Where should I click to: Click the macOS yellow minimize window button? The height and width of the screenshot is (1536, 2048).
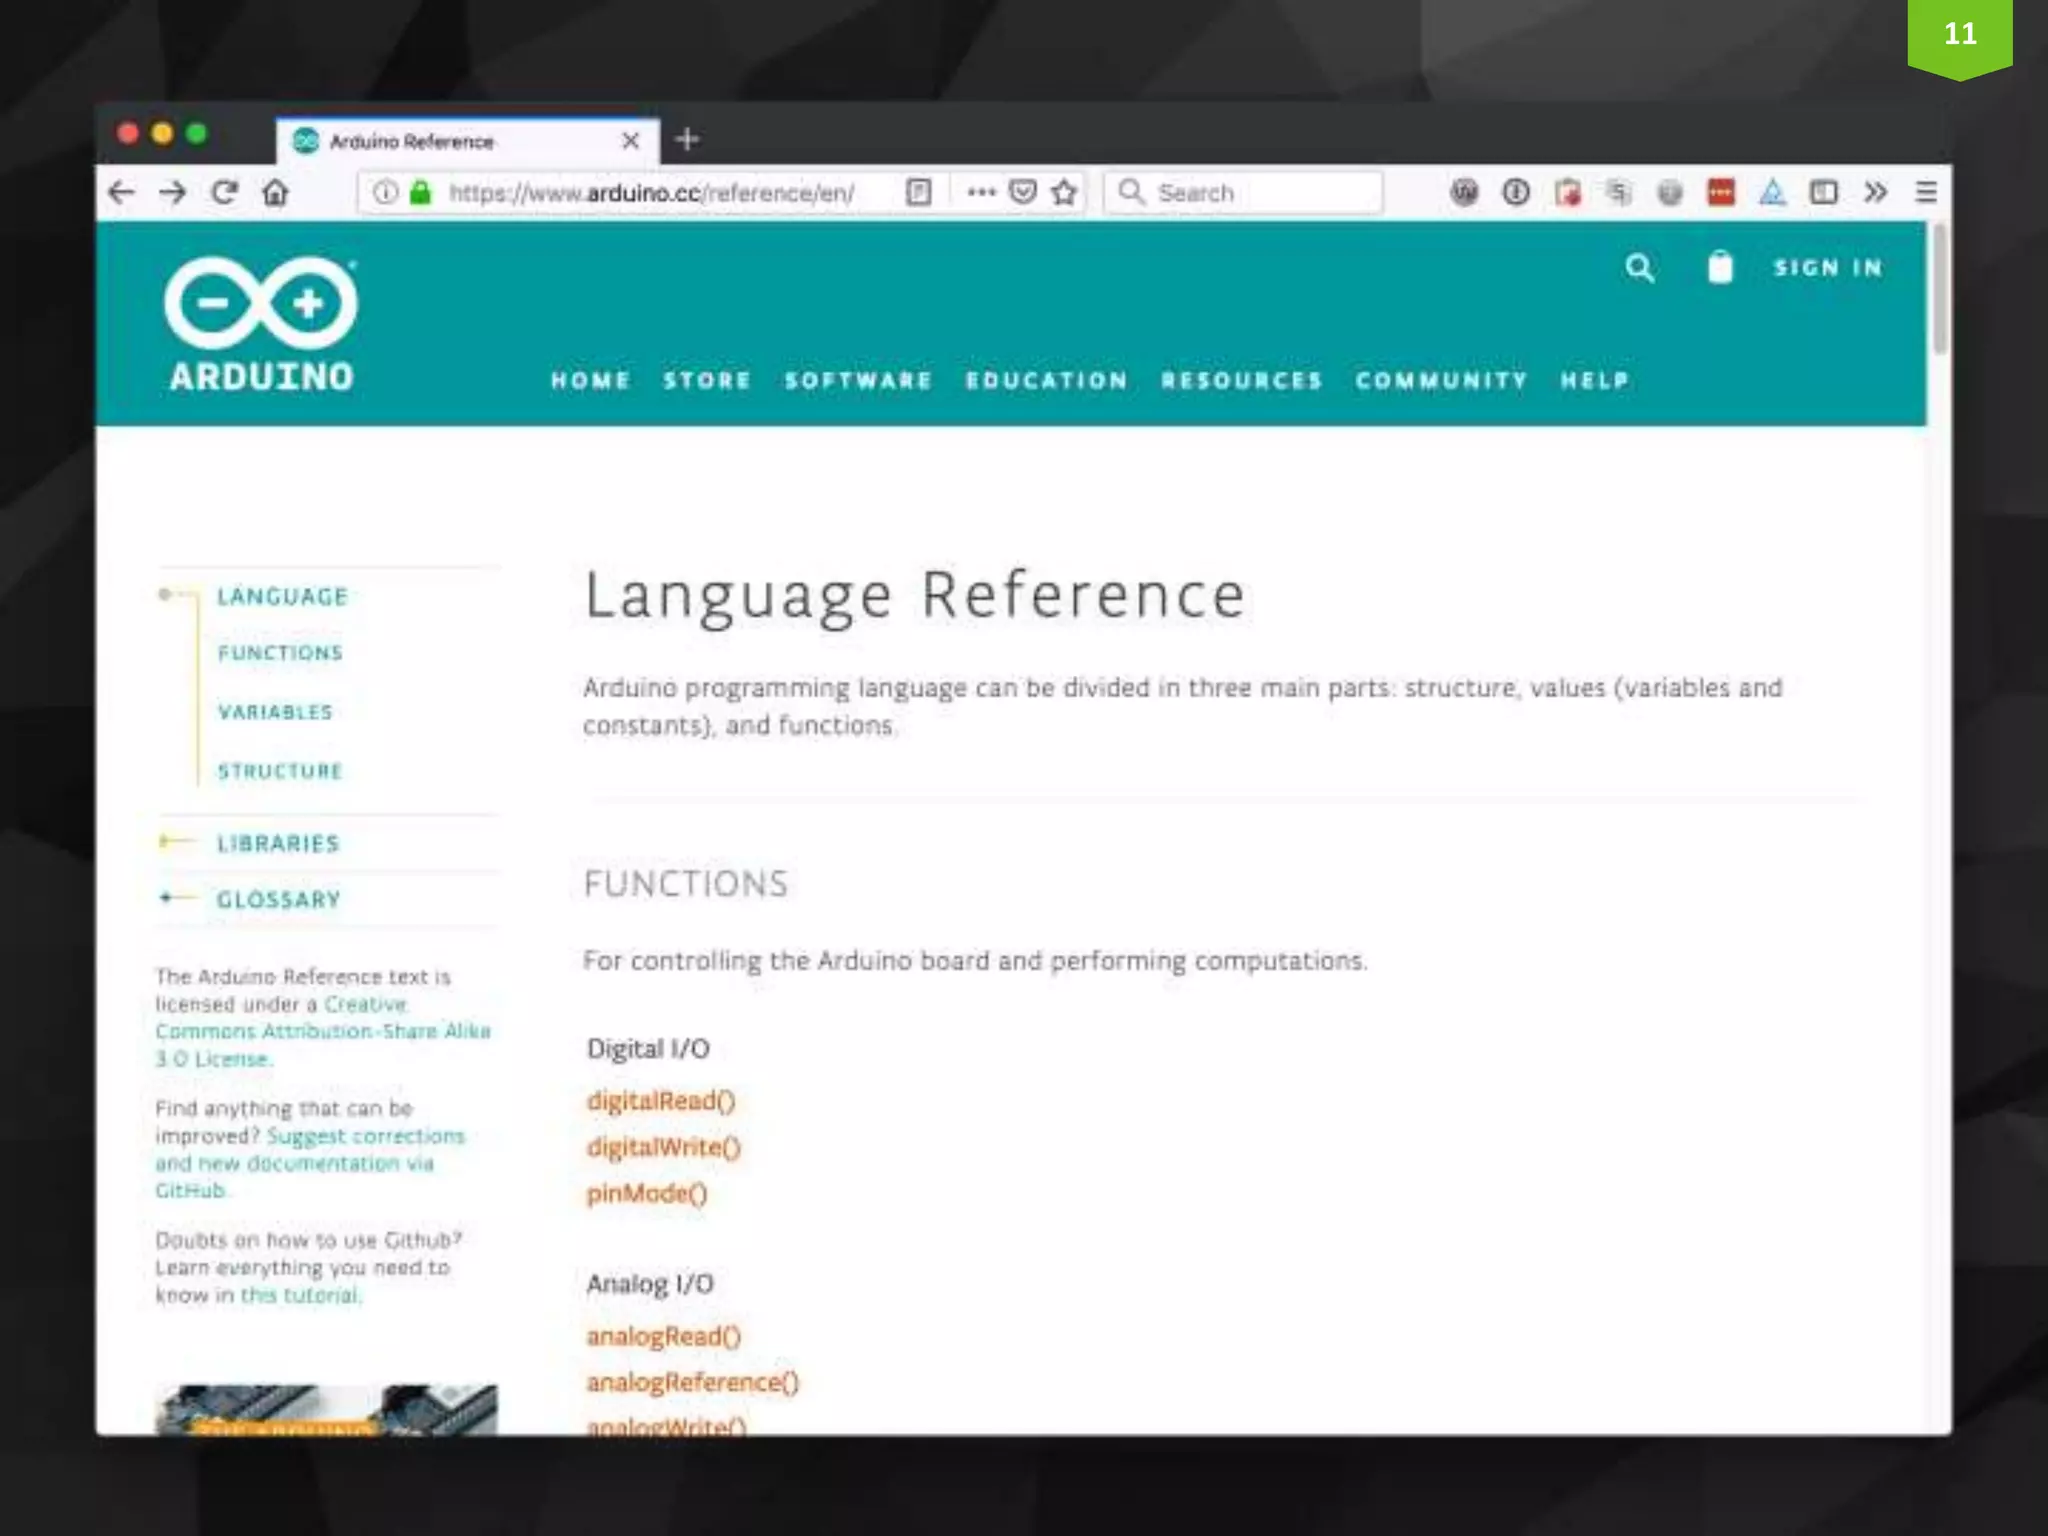click(162, 133)
